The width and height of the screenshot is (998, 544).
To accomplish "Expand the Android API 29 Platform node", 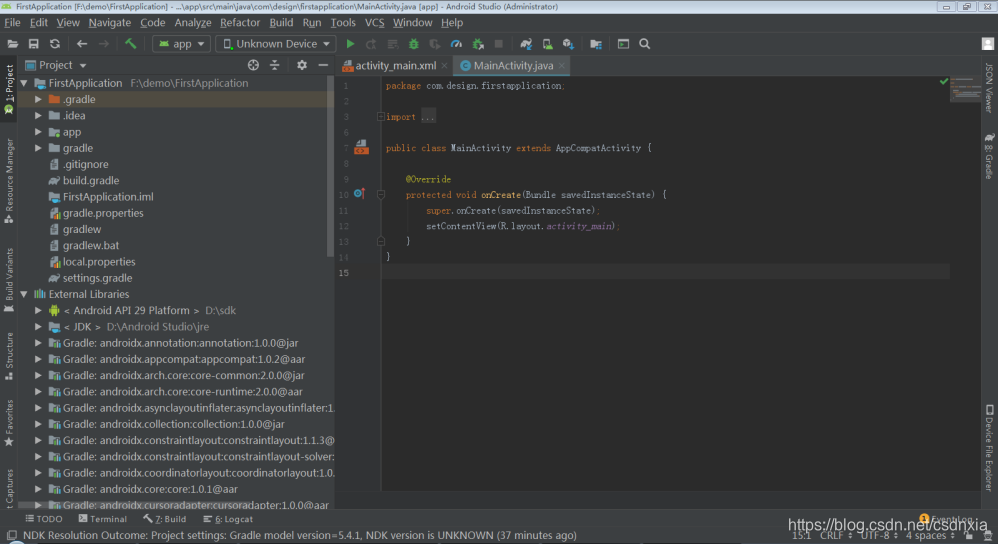I will (38, 310).
